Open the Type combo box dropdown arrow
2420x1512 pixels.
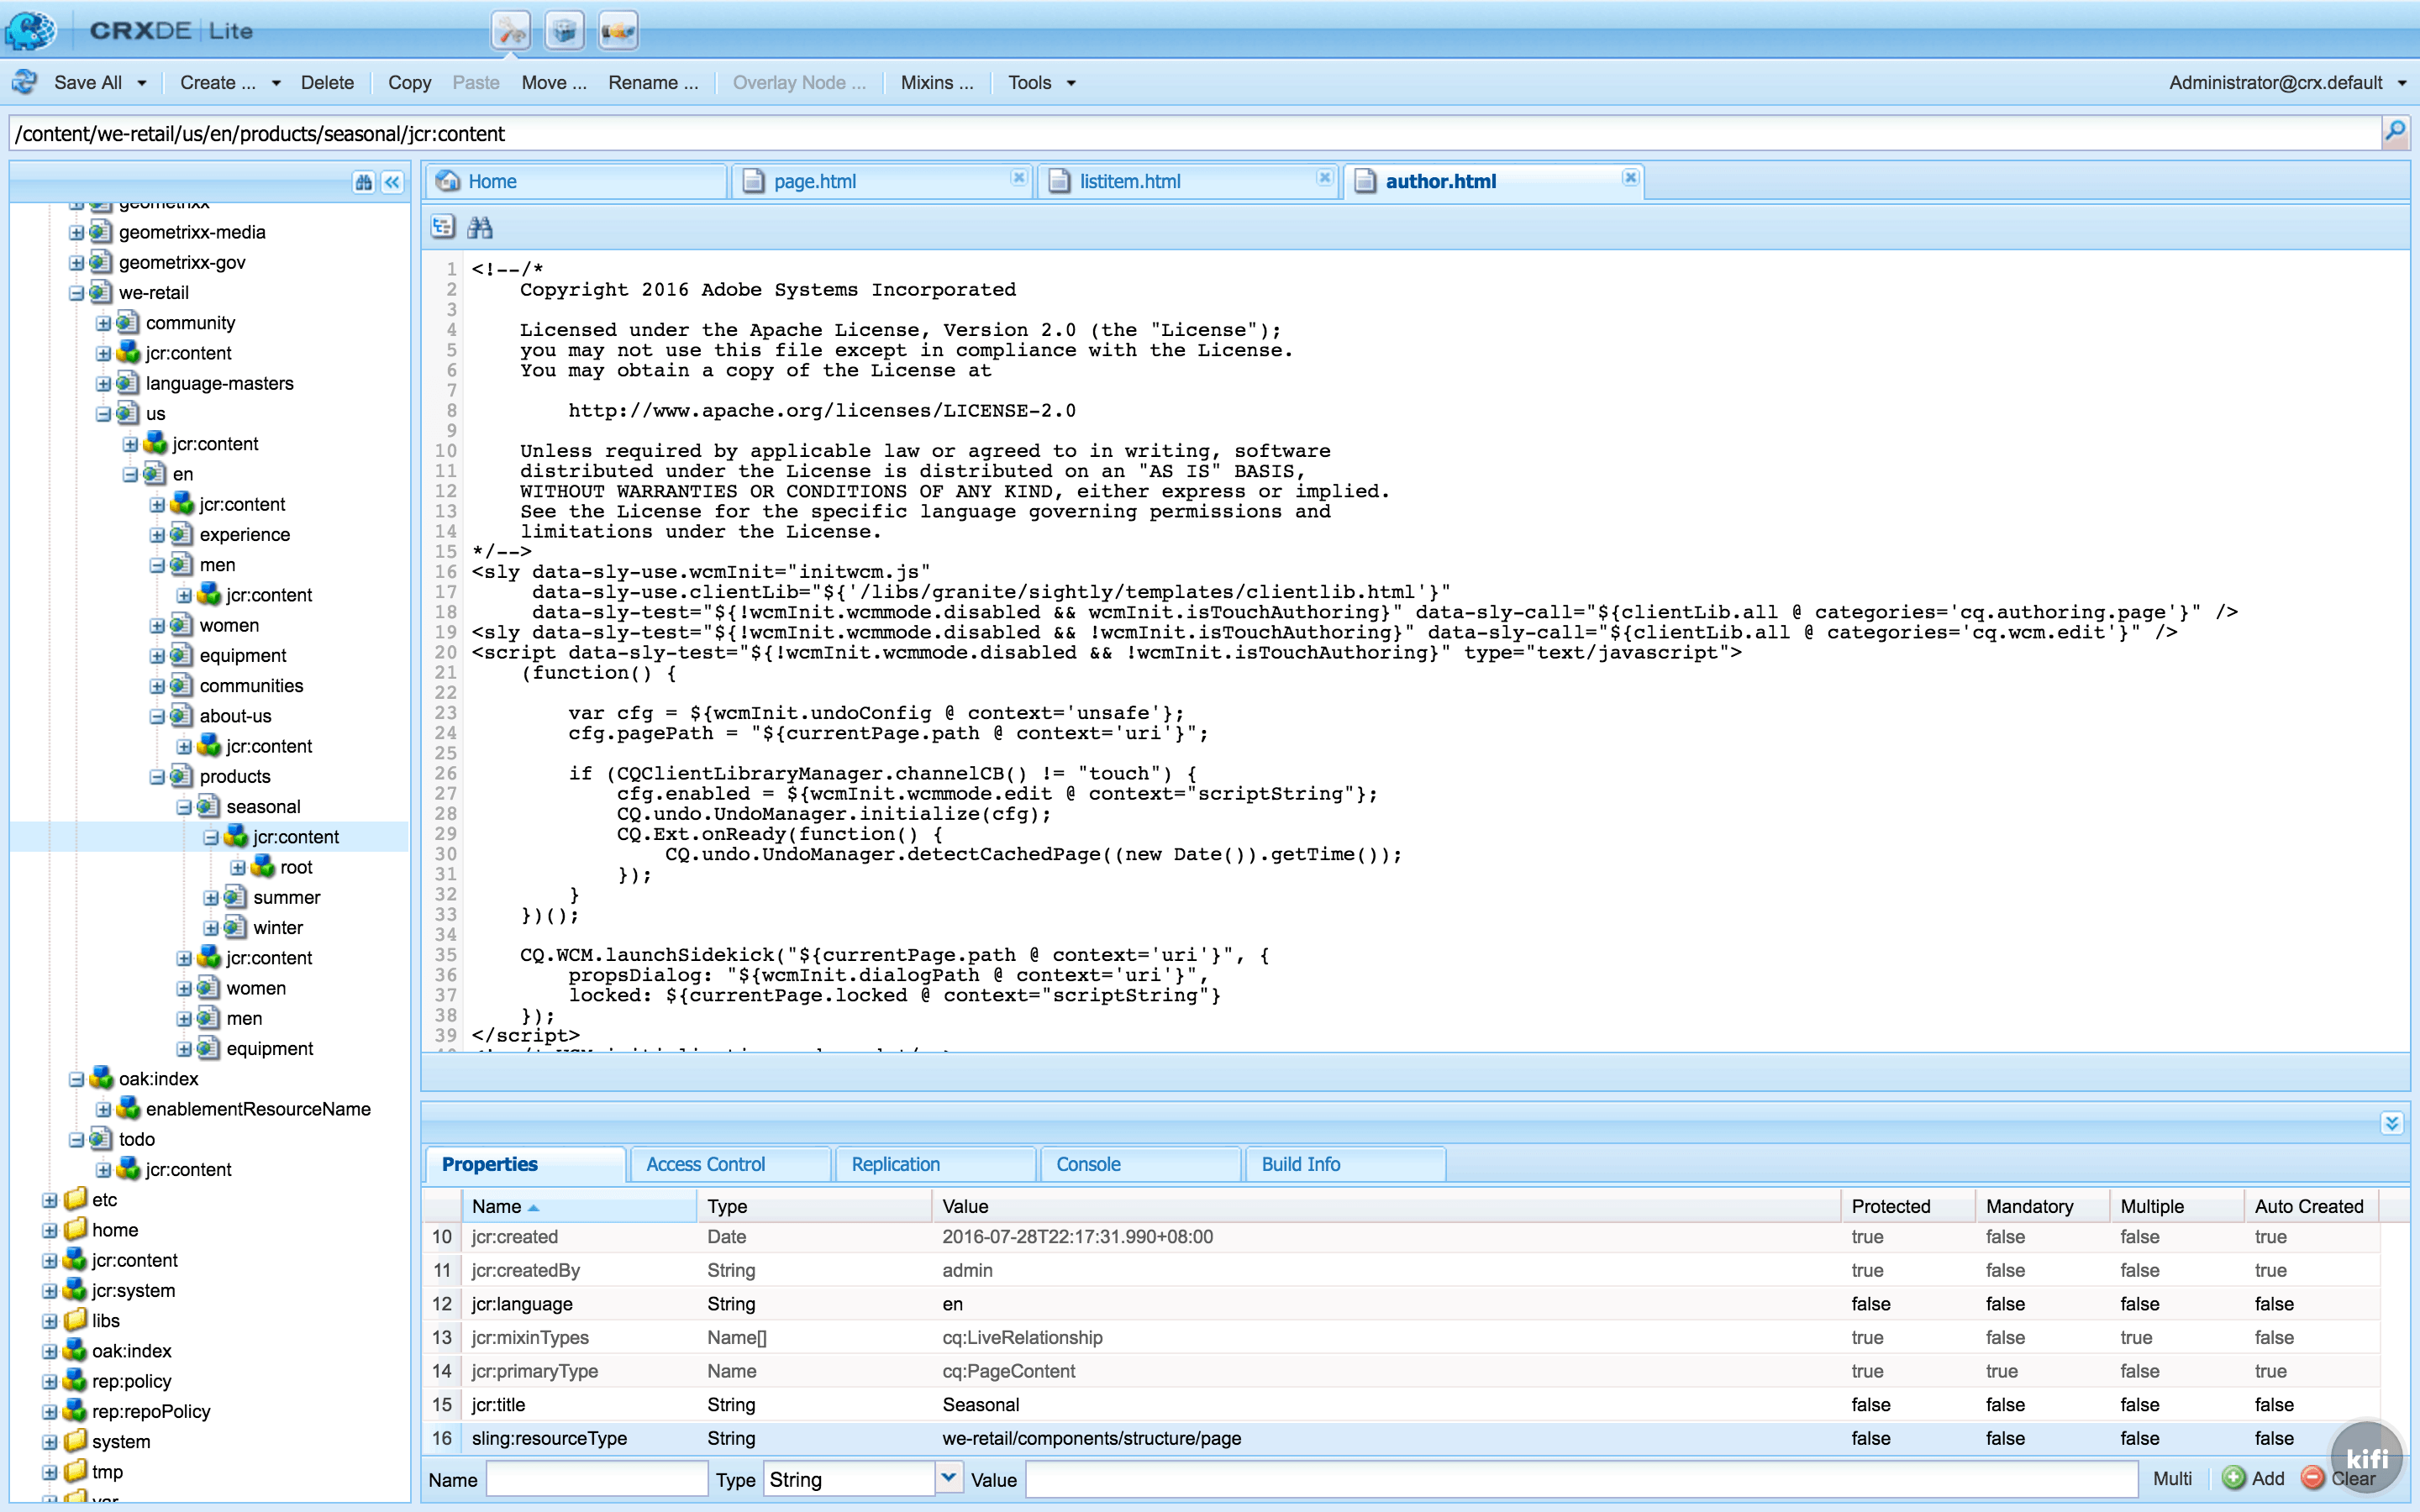point(948,1478)
